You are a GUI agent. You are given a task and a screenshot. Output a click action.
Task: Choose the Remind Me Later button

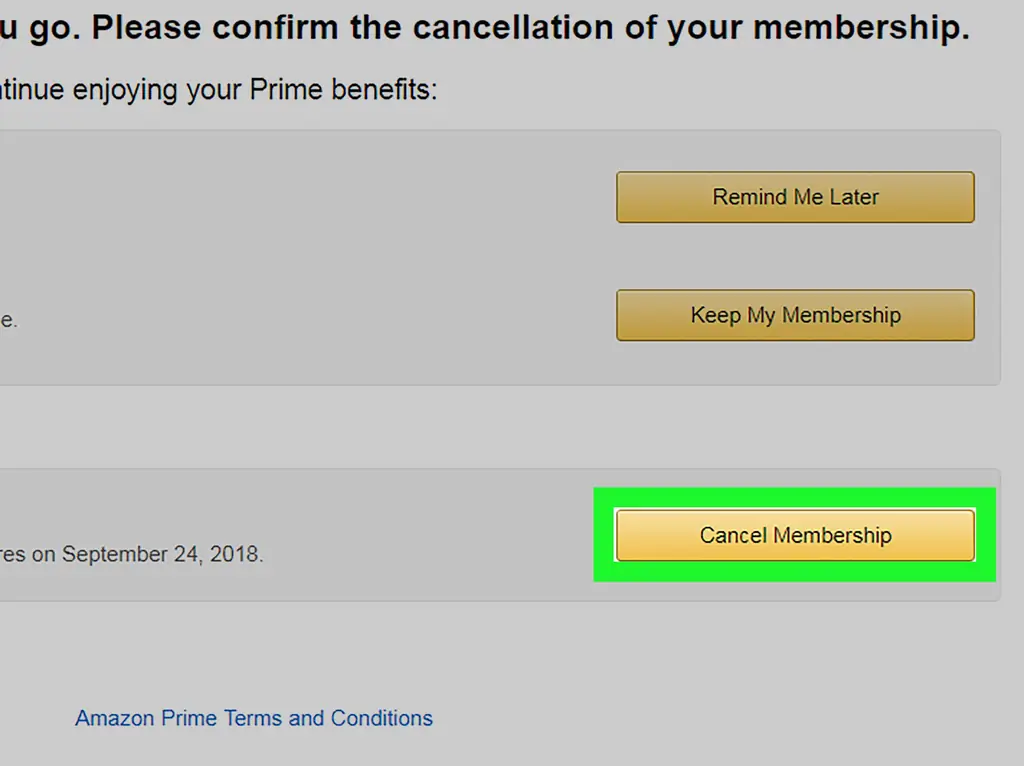click(x=795, y=197)
